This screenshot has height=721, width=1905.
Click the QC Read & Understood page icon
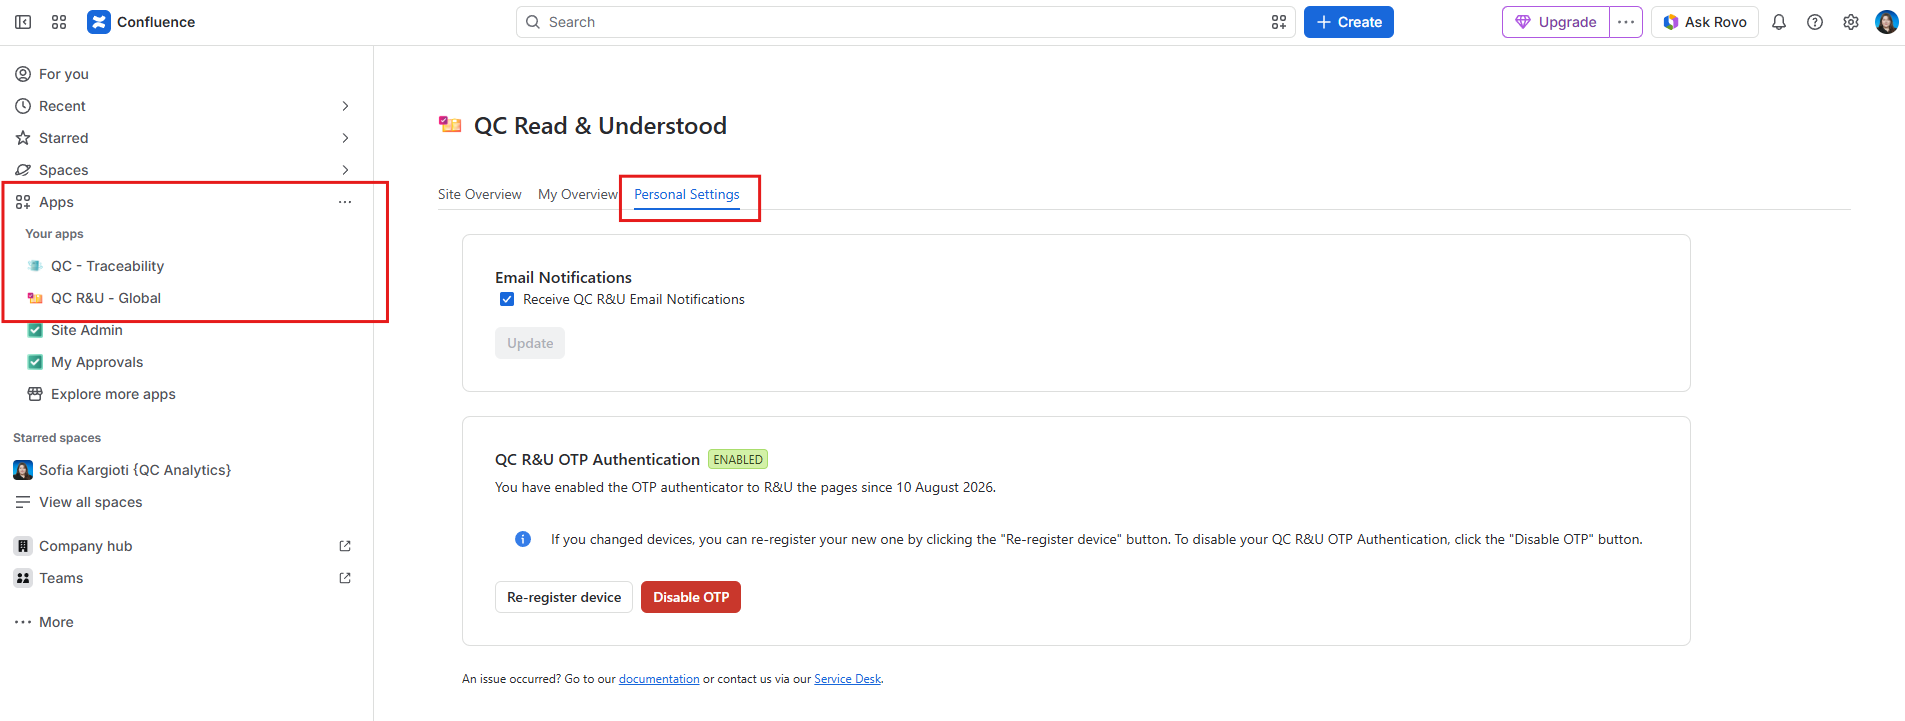(450, 125)
